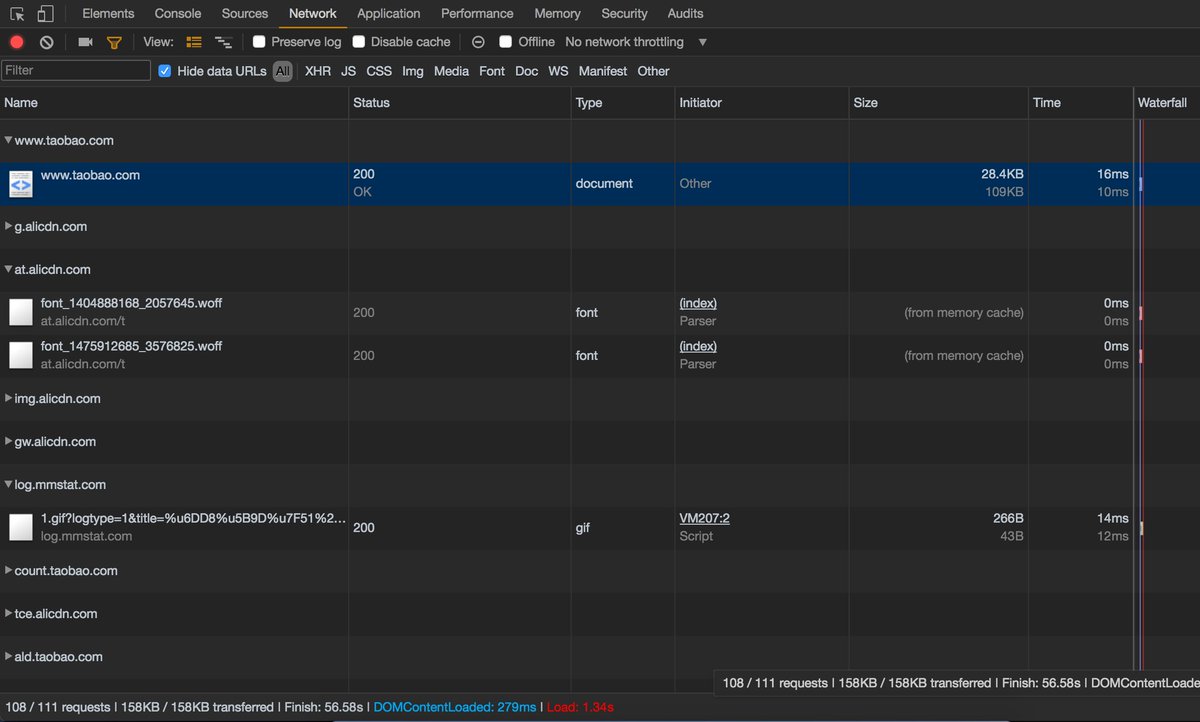Check the Offline checkbox
Screen dimensions: 1200x722
[x=506, y=42]
